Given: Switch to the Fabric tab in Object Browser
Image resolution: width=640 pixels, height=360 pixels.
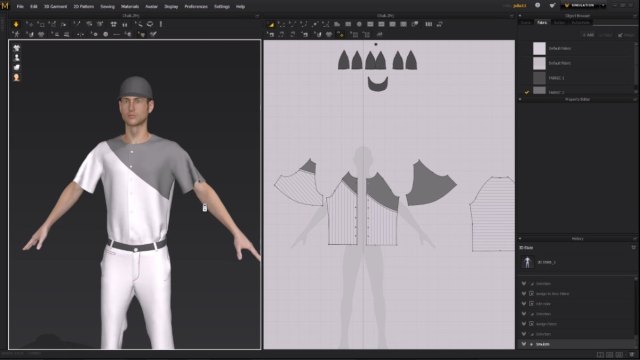Looking at the screenshot, I should click(542, 22).
